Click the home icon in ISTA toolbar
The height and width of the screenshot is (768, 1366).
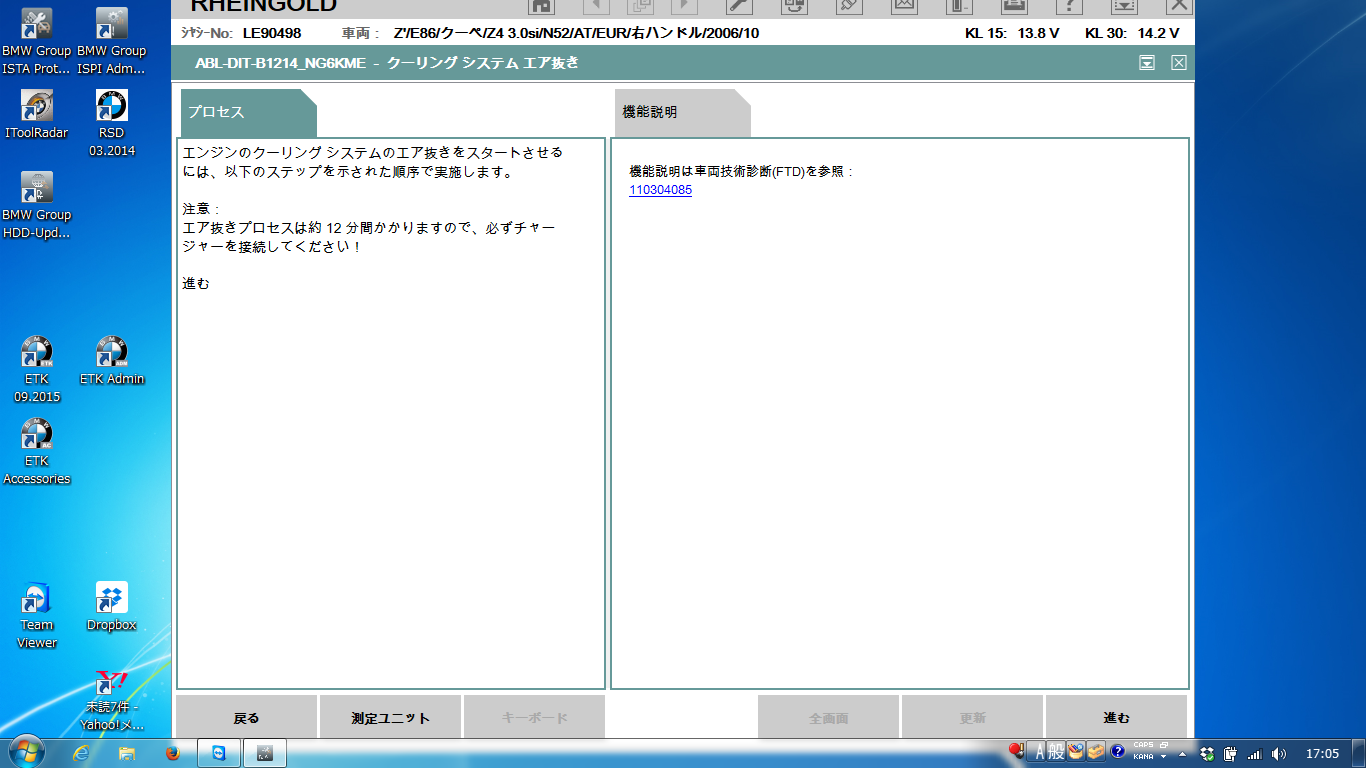tap(541, 6)
